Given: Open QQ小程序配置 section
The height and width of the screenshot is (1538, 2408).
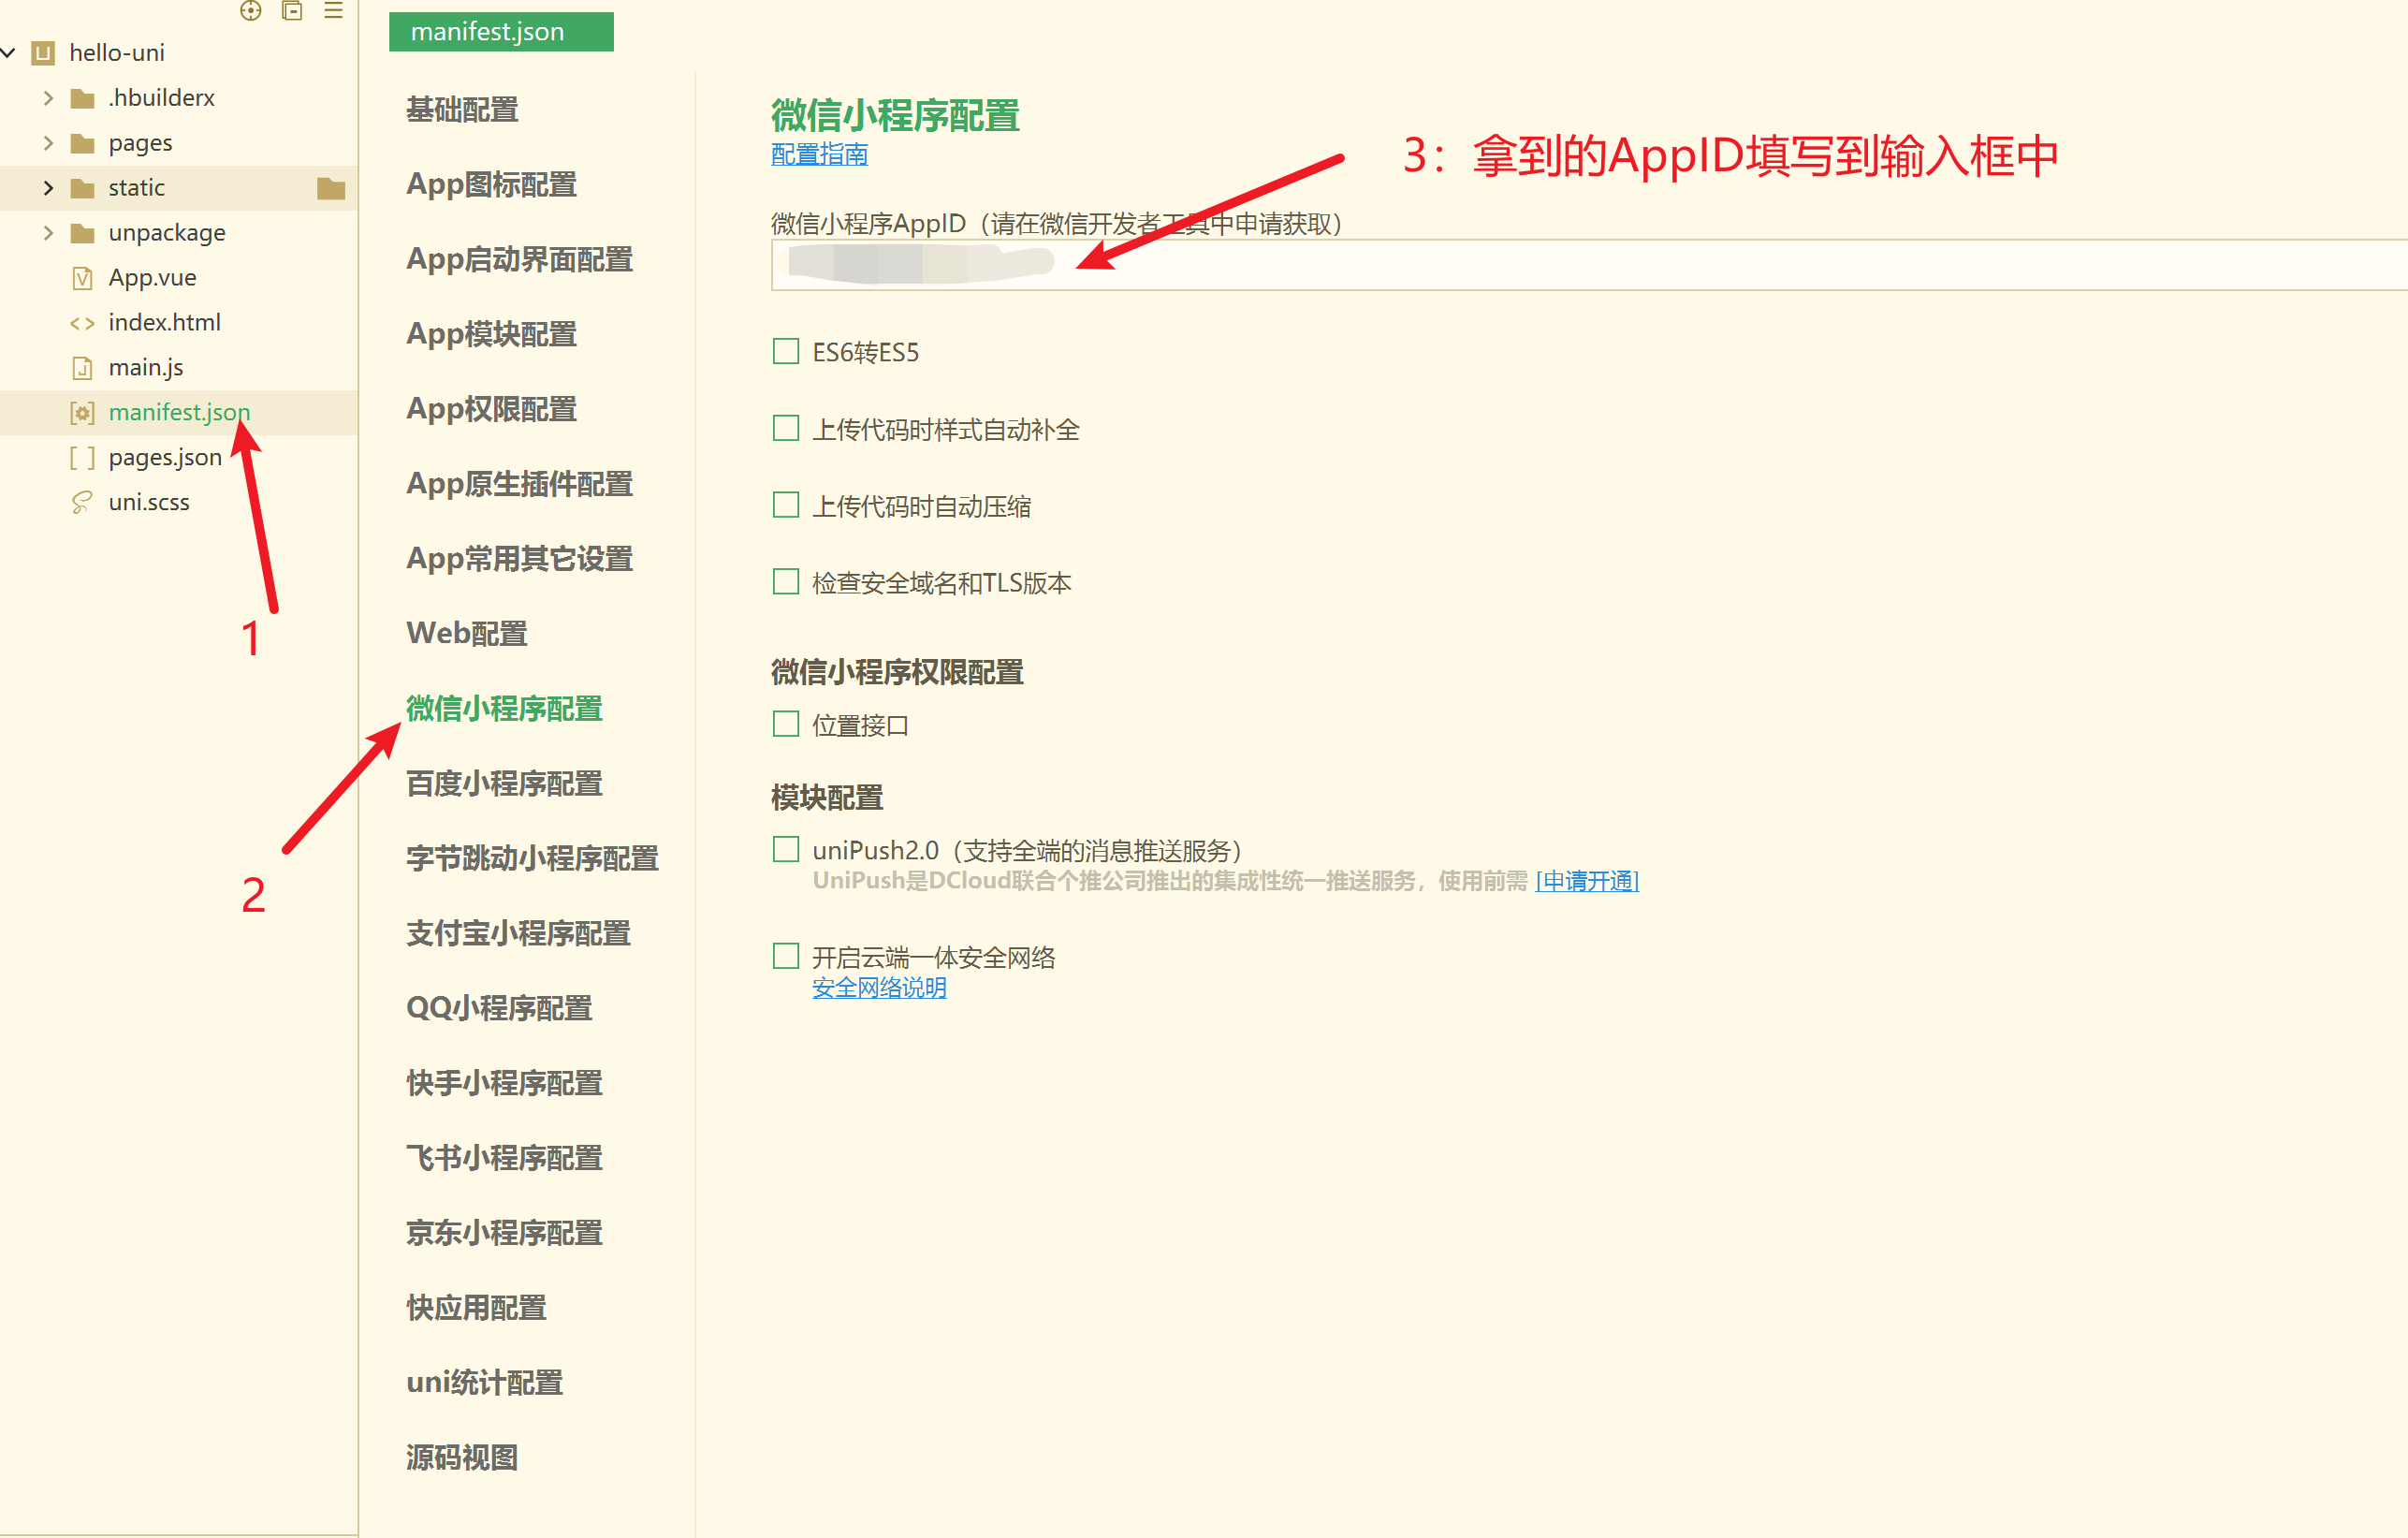Looking at the screenshot, I should coord(499,1009).
